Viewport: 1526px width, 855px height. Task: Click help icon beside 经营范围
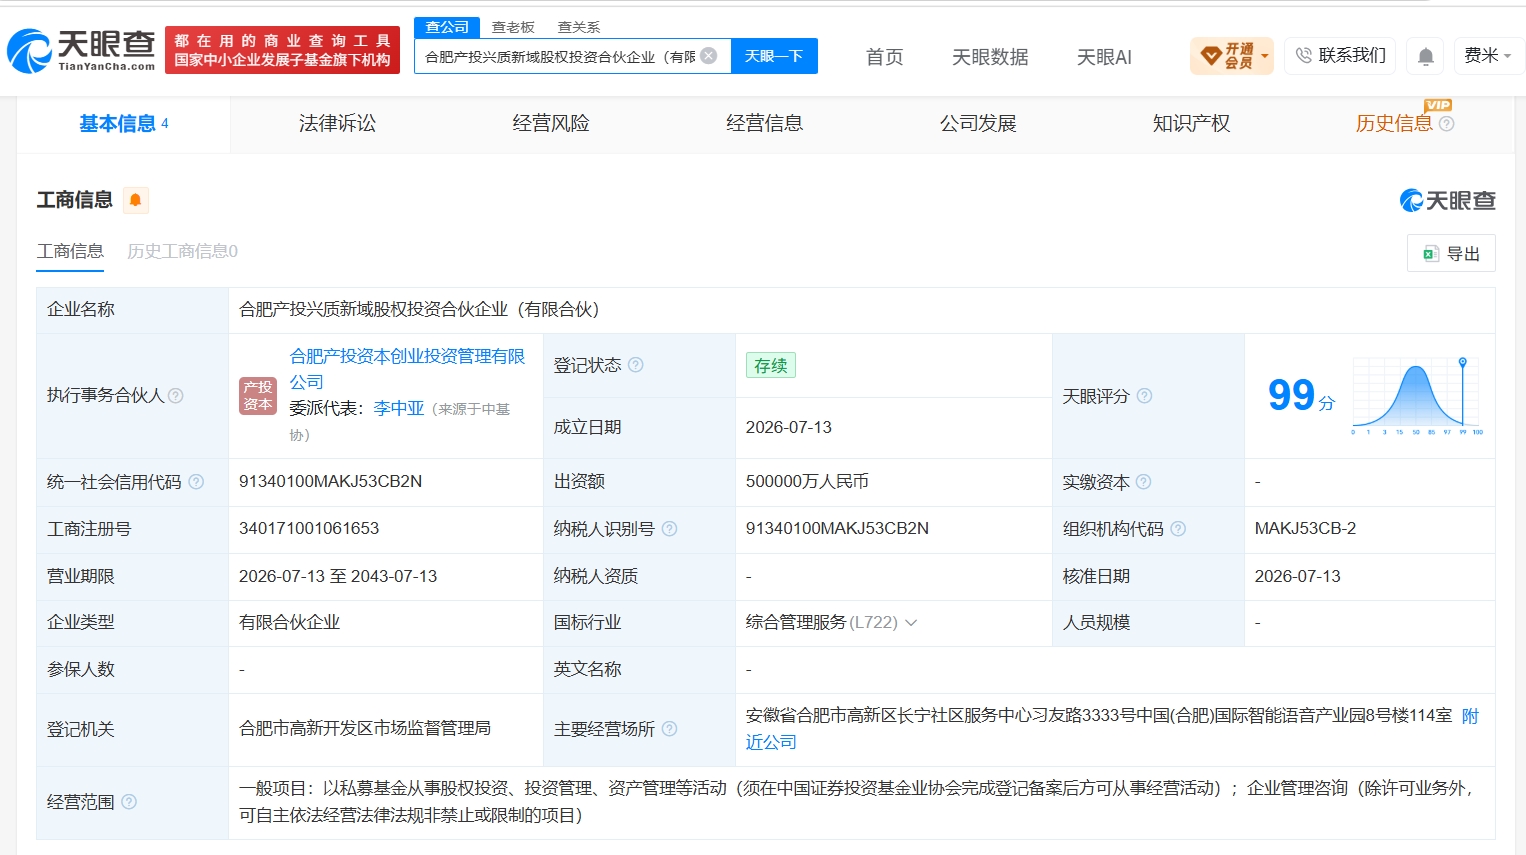(129, 802)
